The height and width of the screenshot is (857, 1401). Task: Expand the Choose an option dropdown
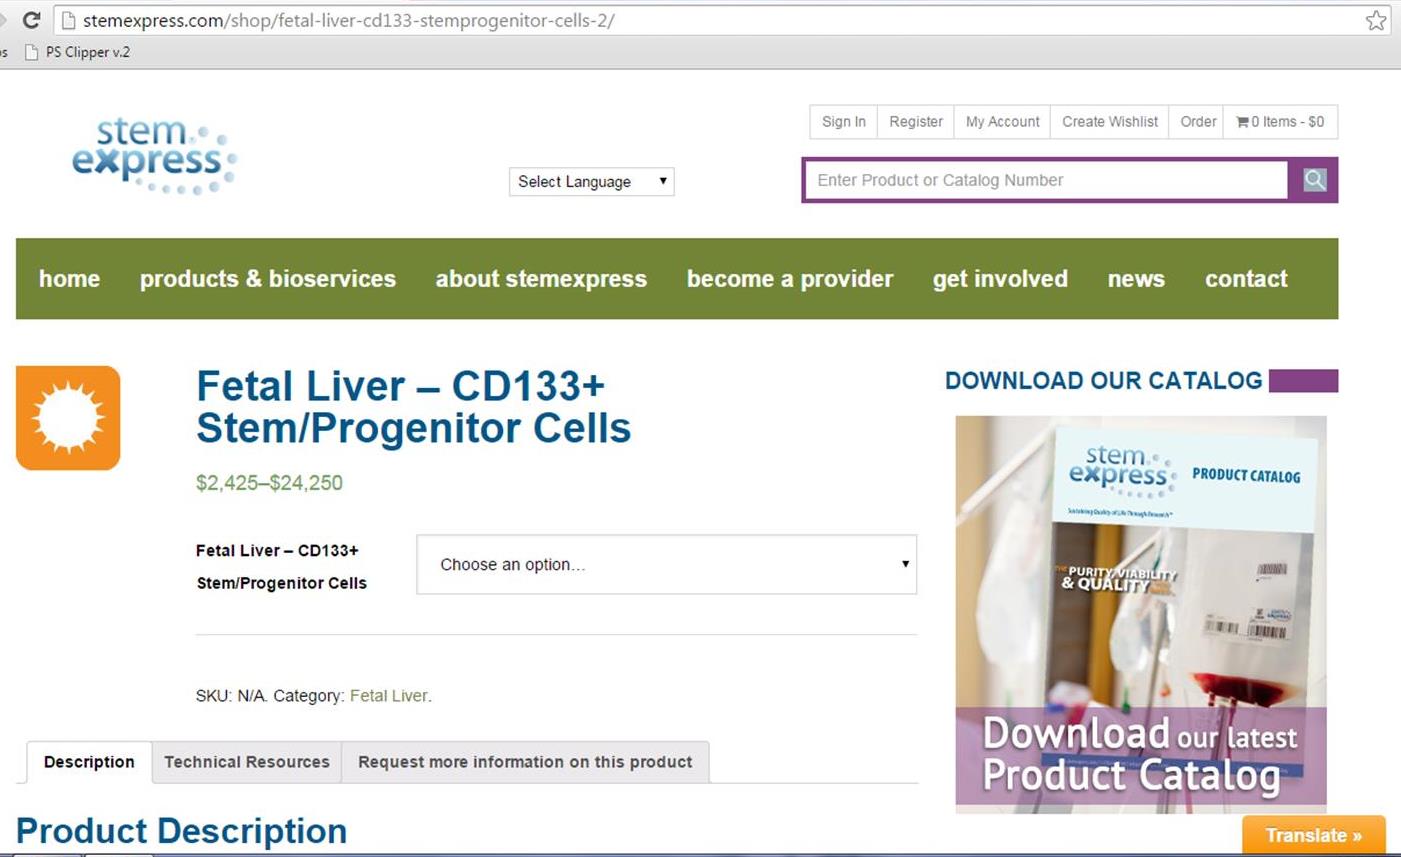667,564
